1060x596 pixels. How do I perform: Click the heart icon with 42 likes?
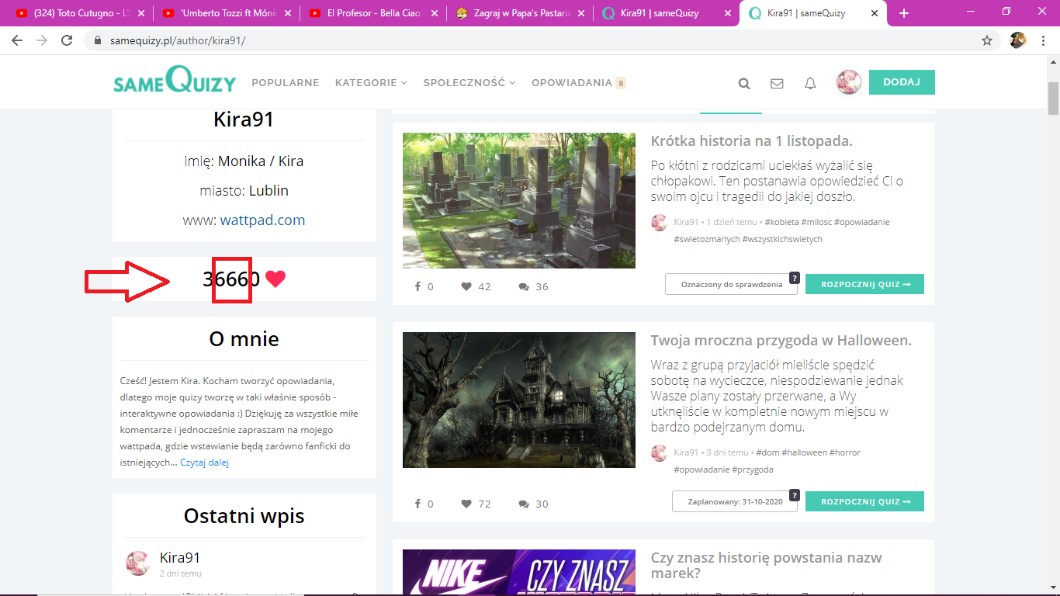(x=466, y=287)
